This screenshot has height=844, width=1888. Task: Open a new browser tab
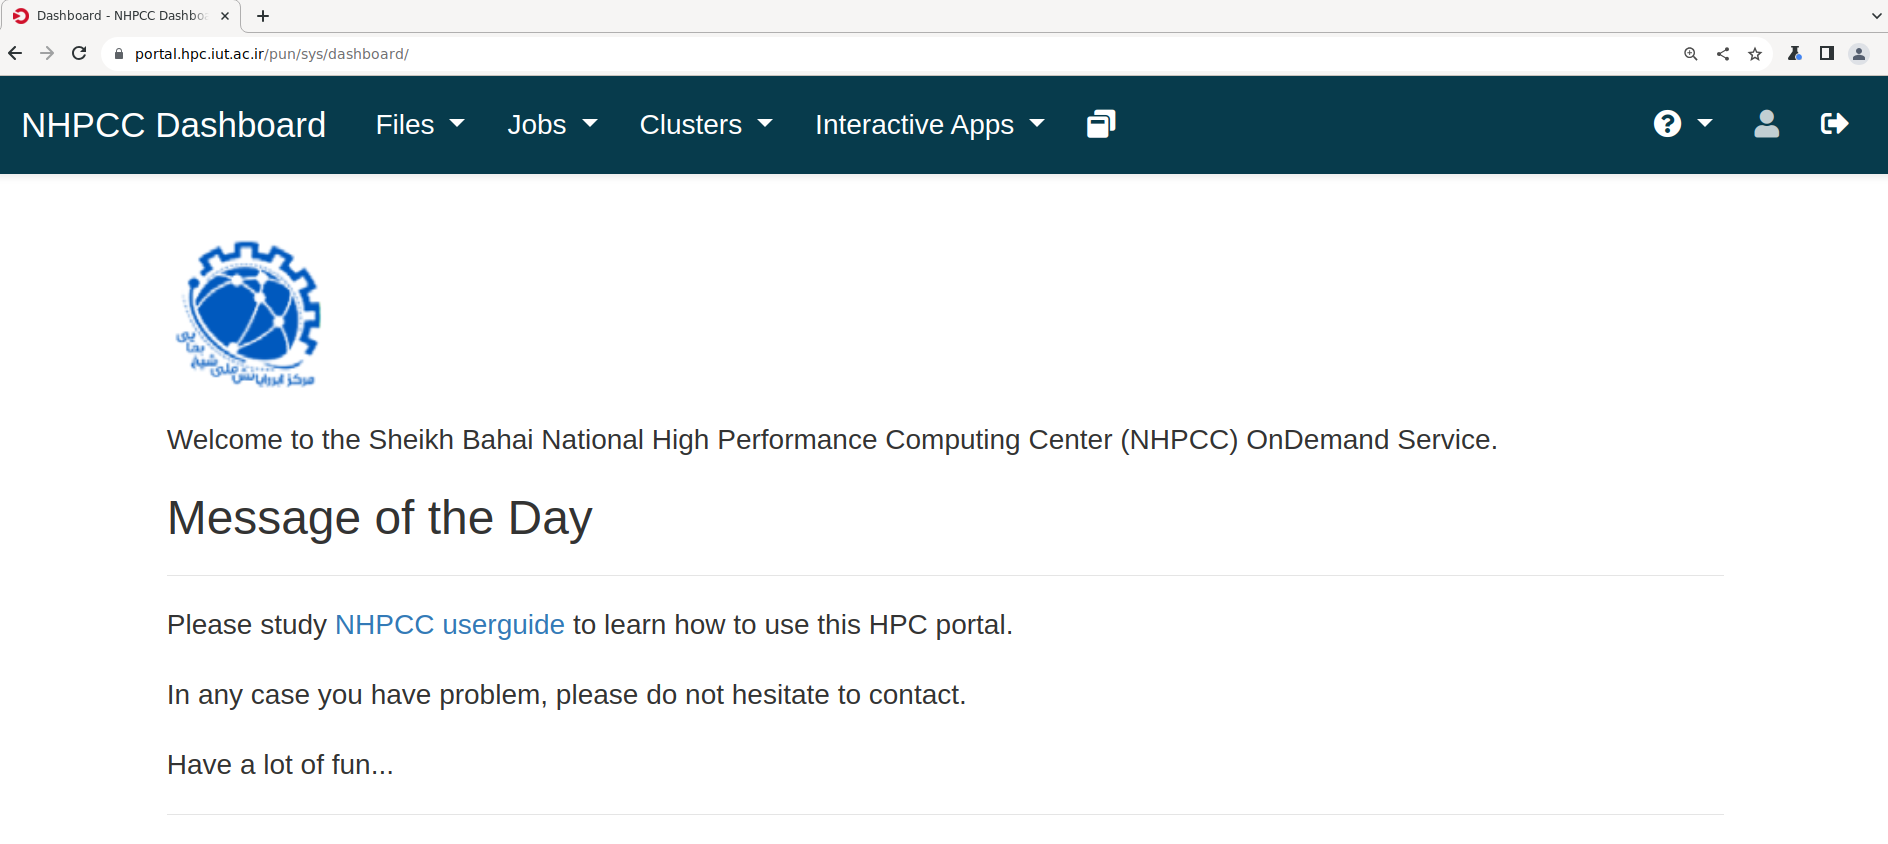(x=263, y=16)
